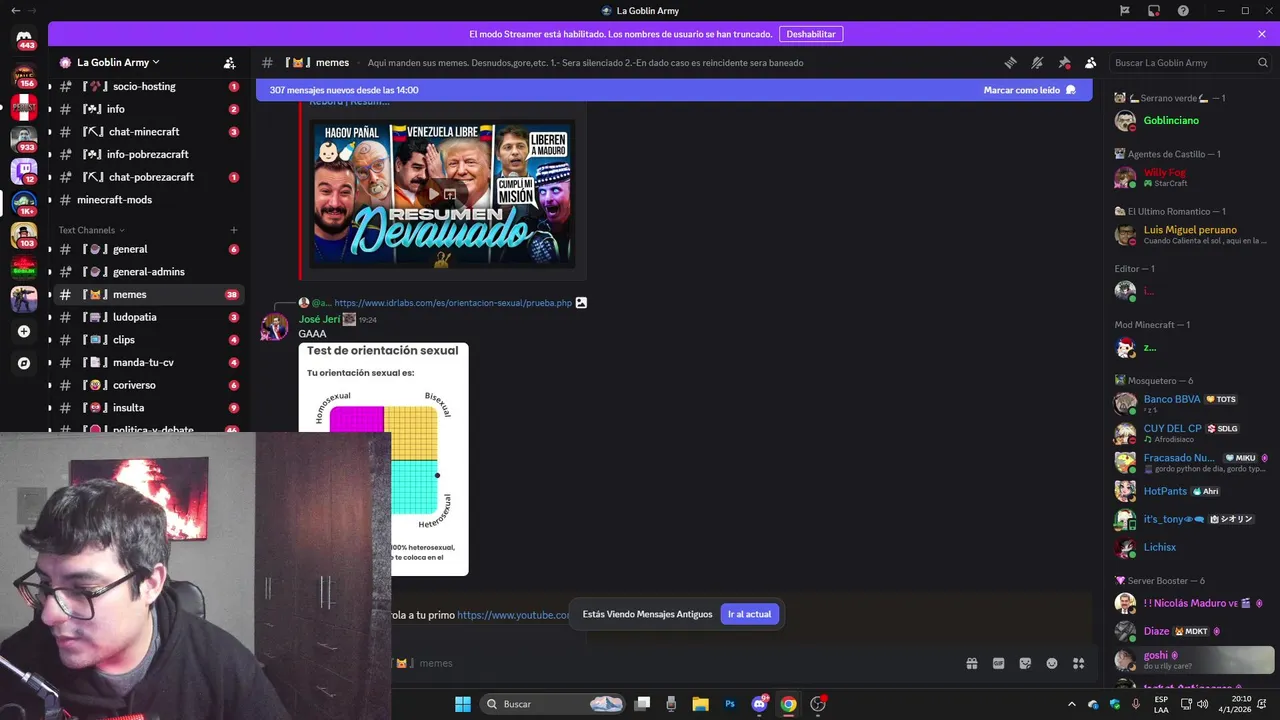Open the apps icon in message bar
This screenshot has width=1280, height=720.
click(1078, 663)
